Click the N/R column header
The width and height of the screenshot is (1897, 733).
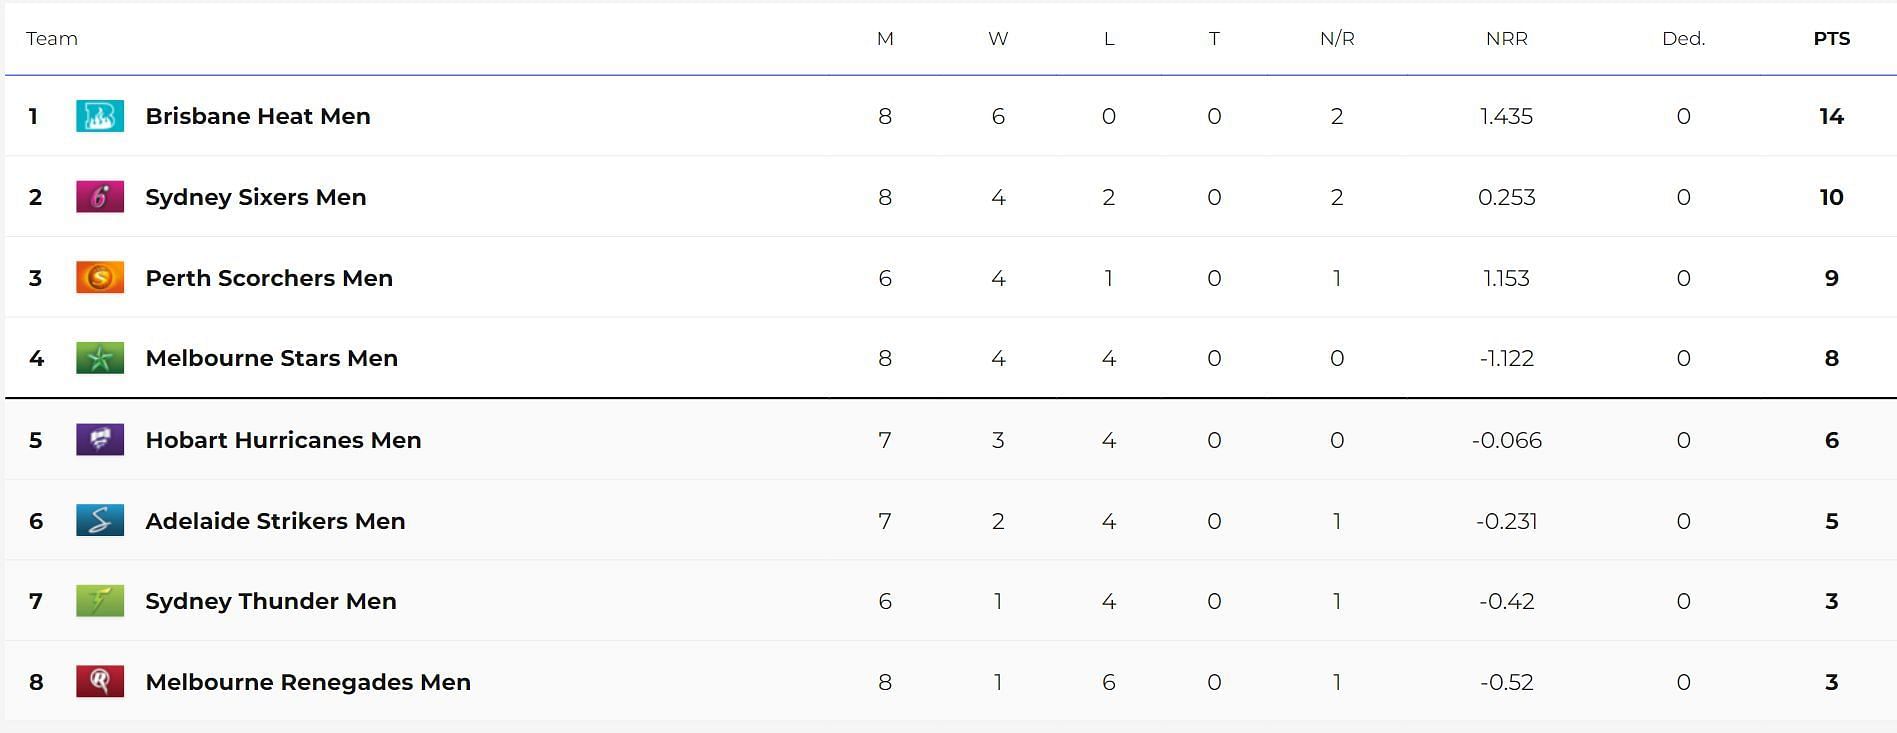(1337, 39)
